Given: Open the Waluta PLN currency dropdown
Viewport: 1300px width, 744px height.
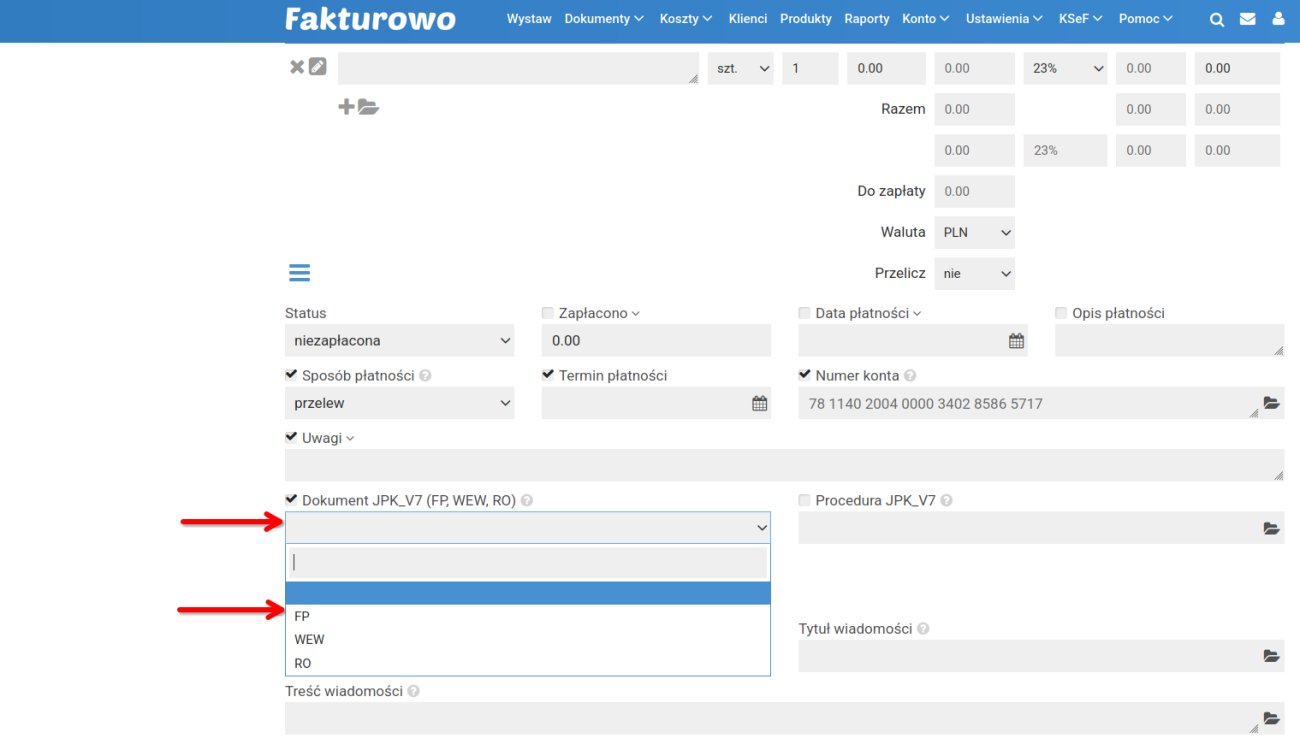Looking at the screenshot, I should 975,233.
